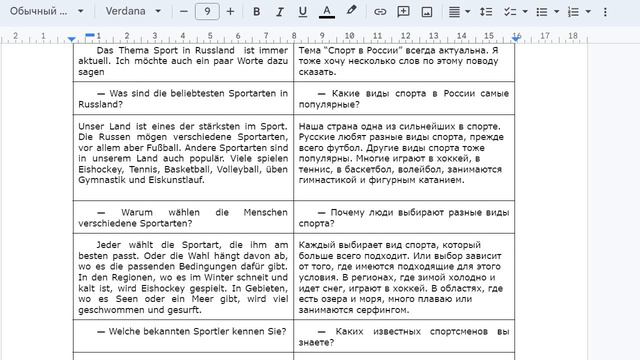This screenshot has height=360, width=640.
Task: Open the Verdana font family dropdown
Action: coord(133,11)
